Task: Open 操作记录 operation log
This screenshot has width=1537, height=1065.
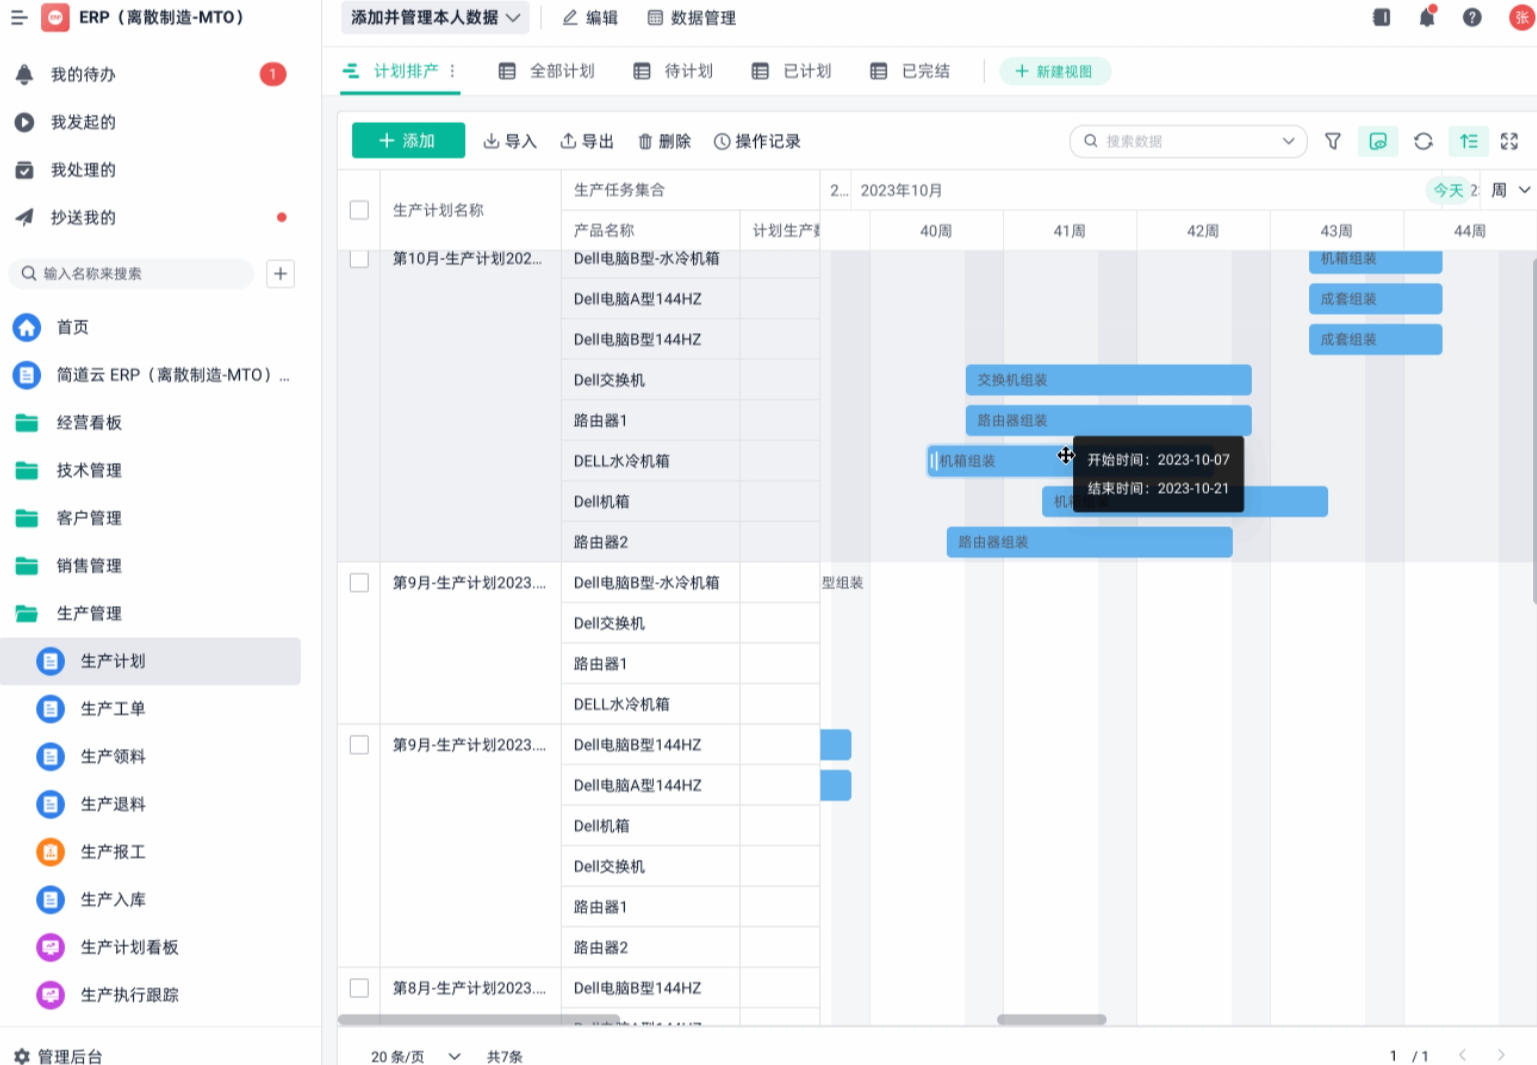Action: pos(757,141)
